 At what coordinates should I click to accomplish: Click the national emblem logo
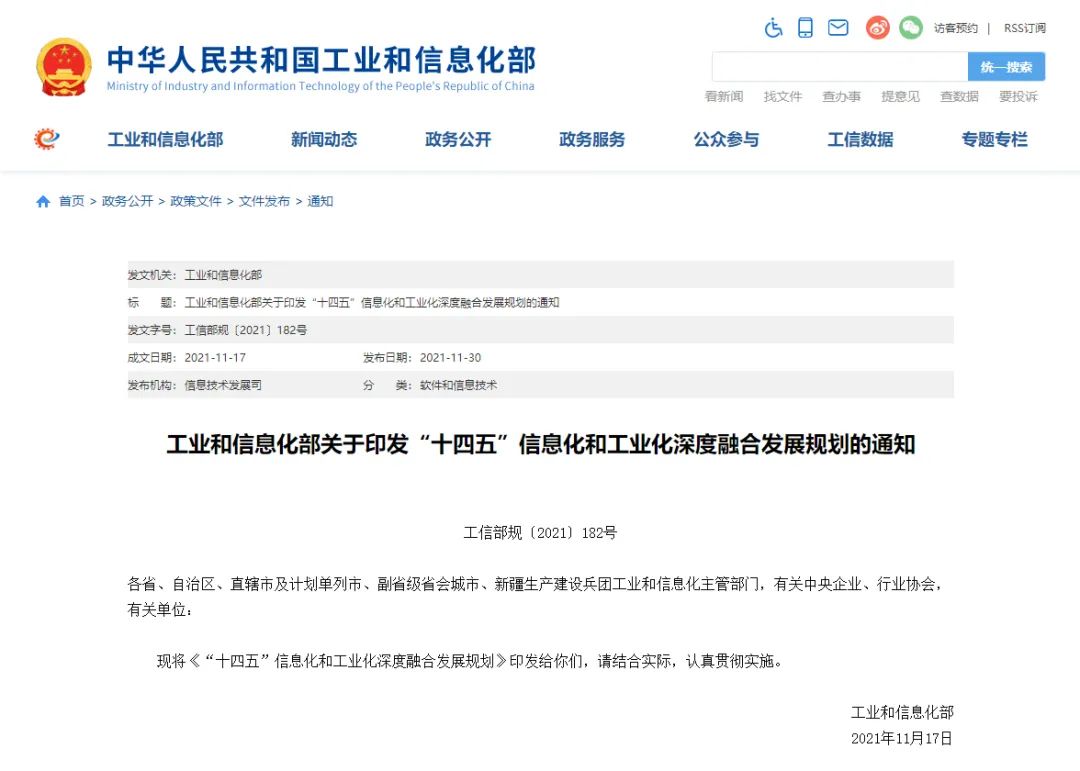63,67
